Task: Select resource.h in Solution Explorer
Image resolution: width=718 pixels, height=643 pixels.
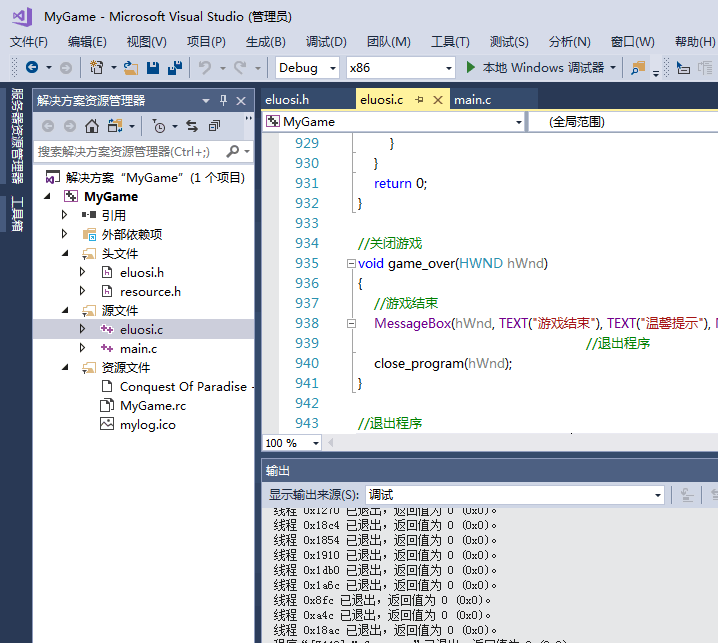Action: (x=150, y=291)
